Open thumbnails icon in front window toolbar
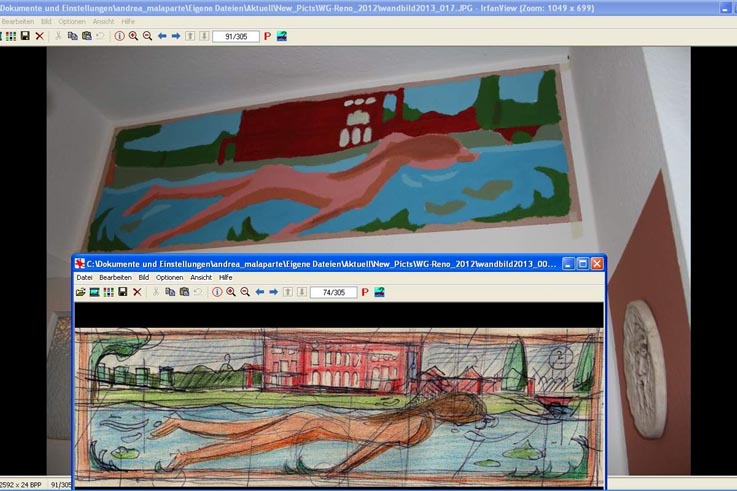The height and width of the screenshot is (491, 737). (108, 292)
